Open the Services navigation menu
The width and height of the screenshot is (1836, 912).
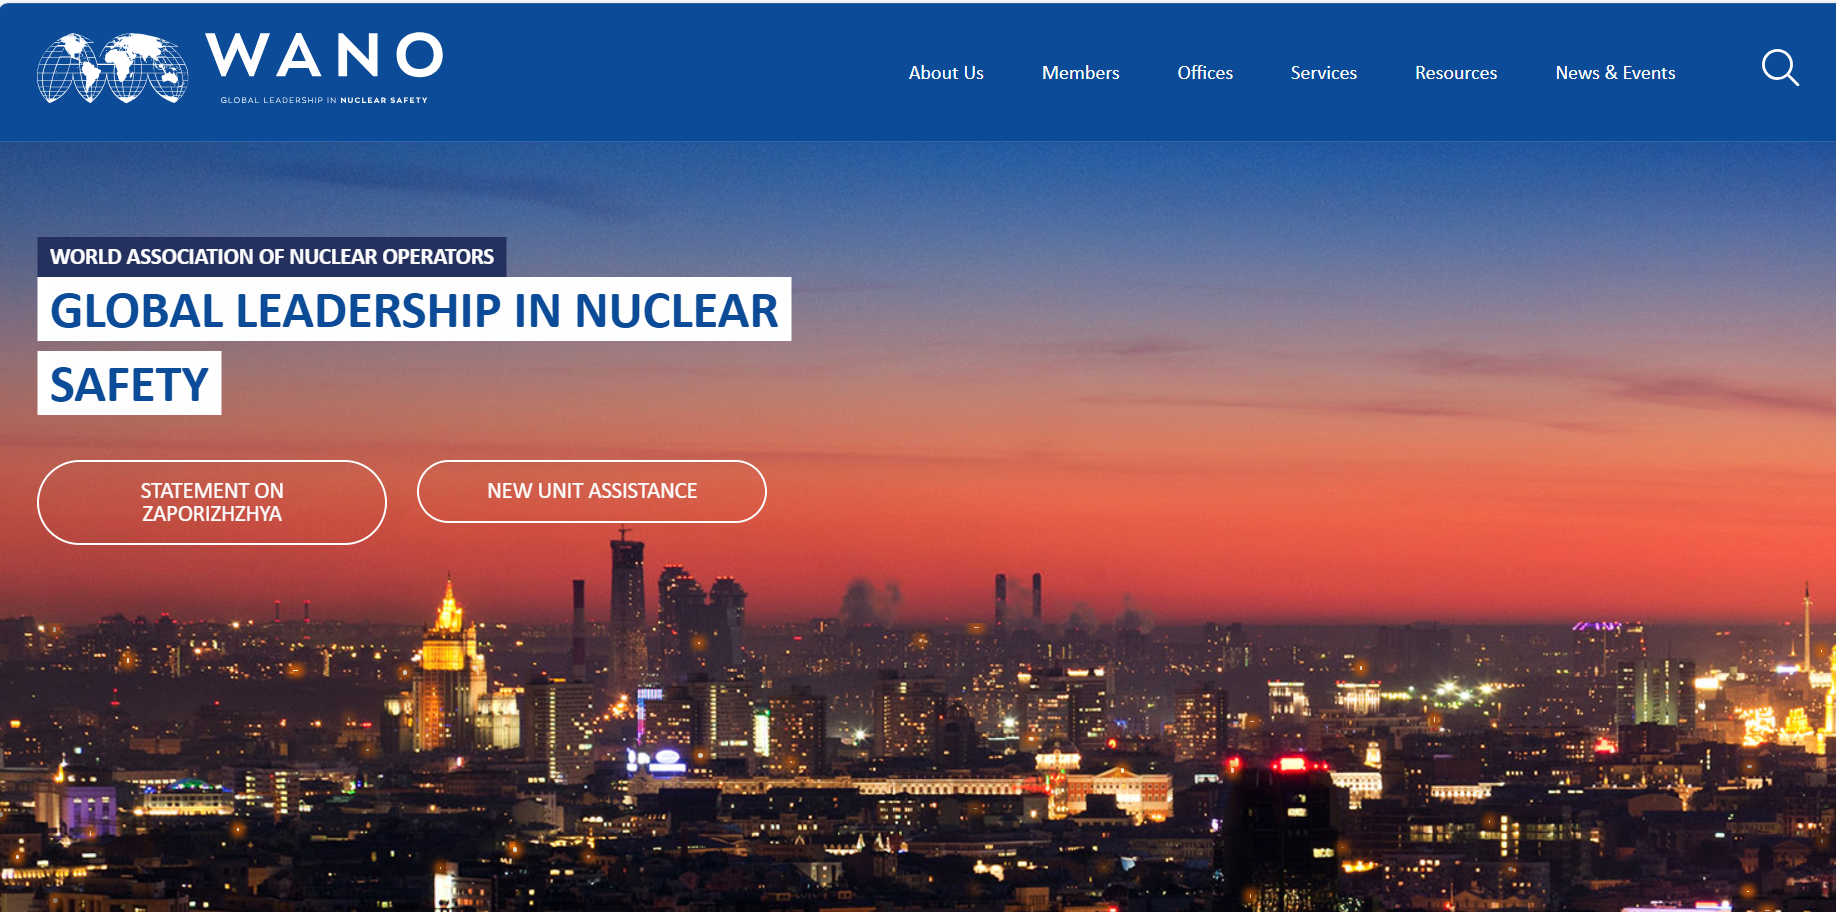coord(1323,72)
